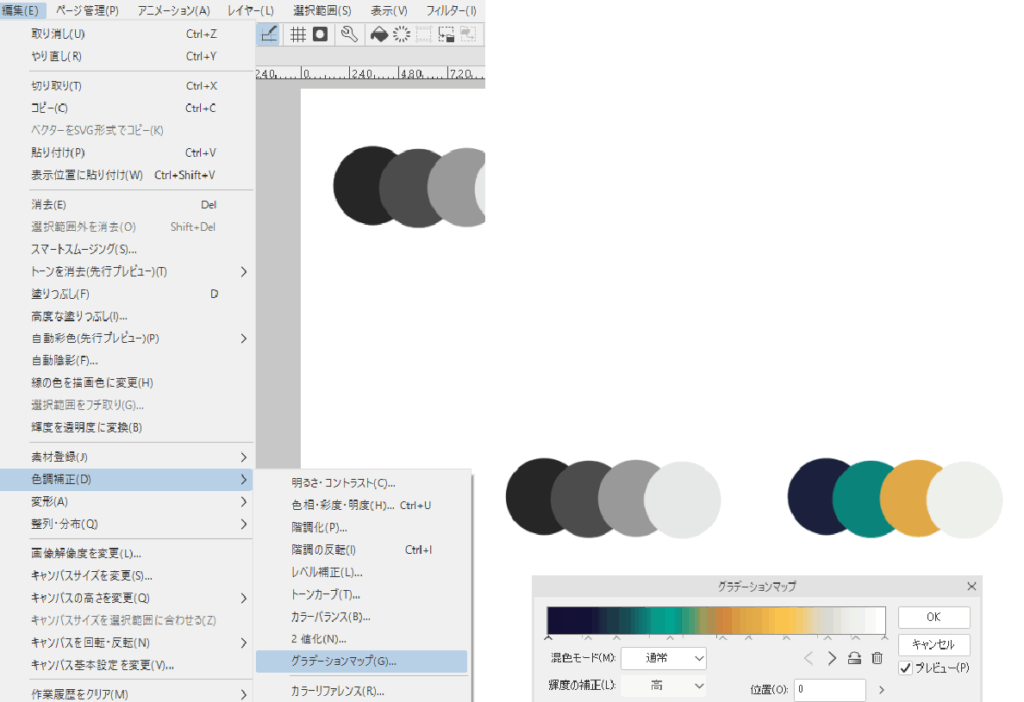The width and height of the screenshot is (1024, 702).
Task: Toggle the grid snap icon in toolbar
Action: click(x=298, y=34)
